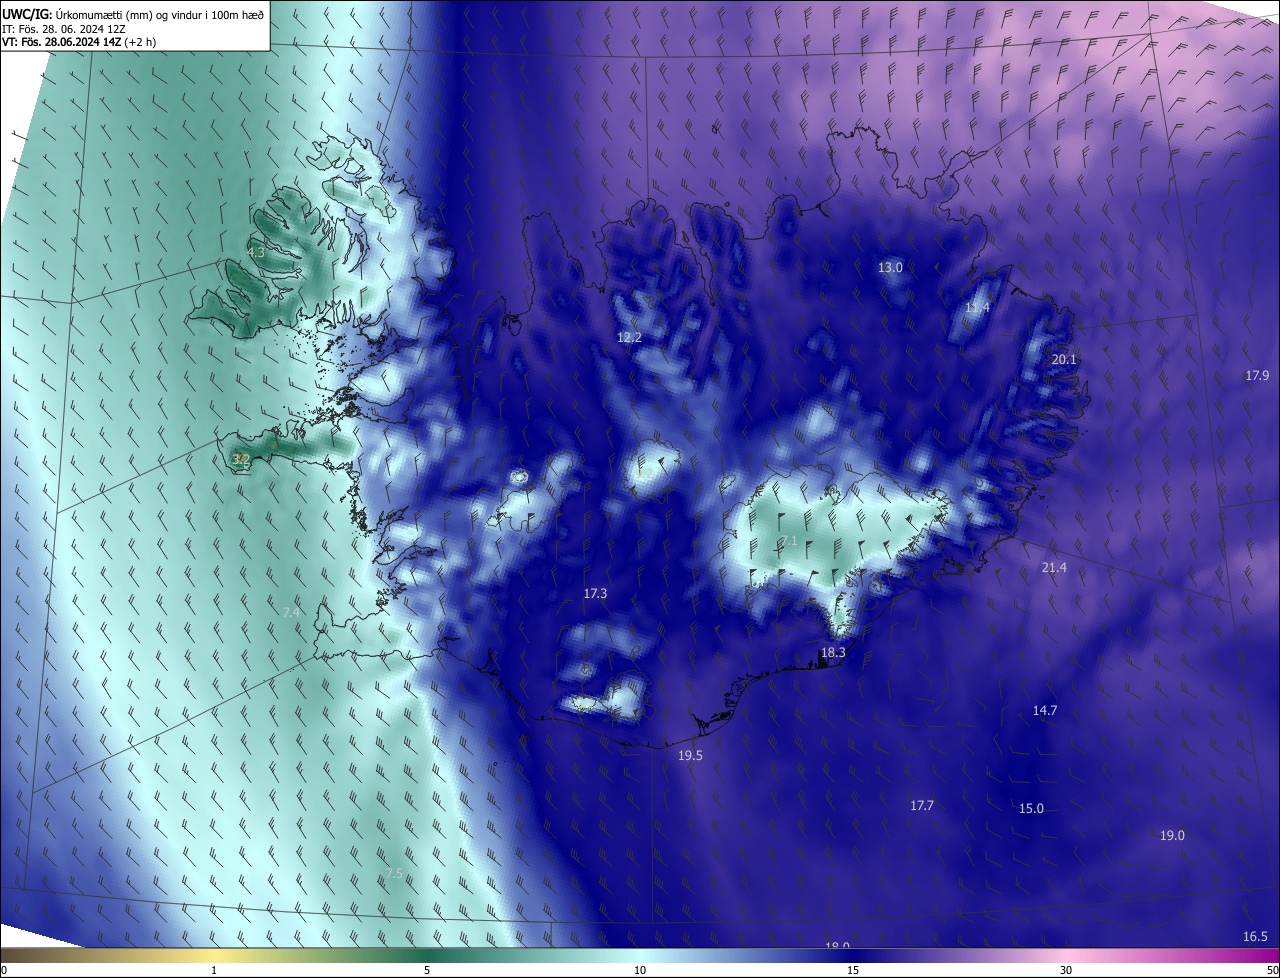Click the 7.5 value in the southwest ocean
This screenshot has height=978, width=1280.
pos(394,873)
